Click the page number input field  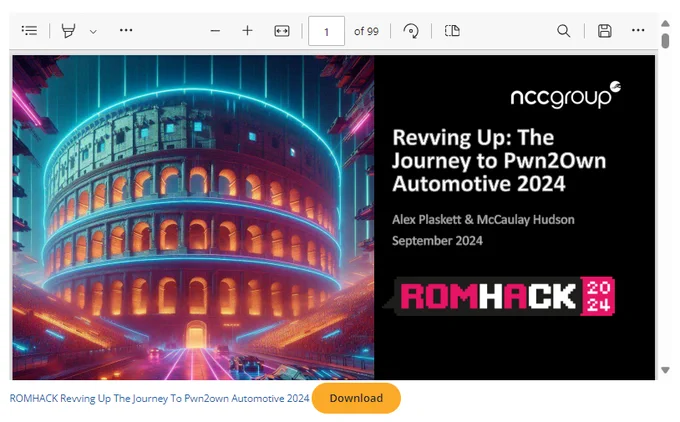pyautogui.click(x=326, y=31)
